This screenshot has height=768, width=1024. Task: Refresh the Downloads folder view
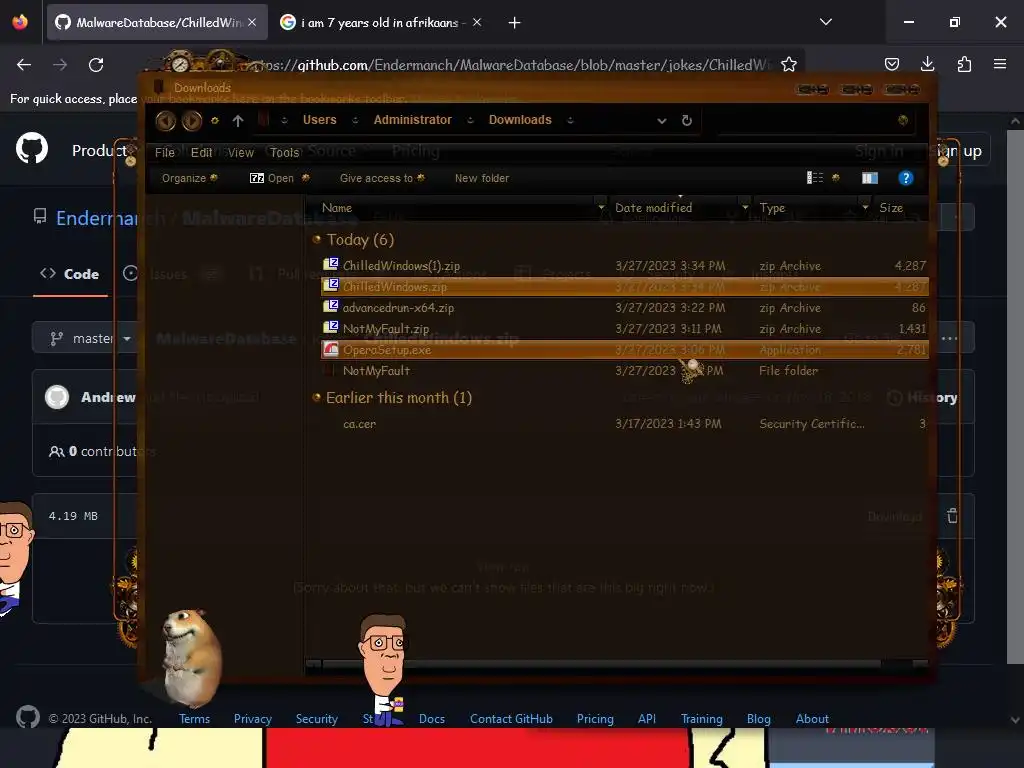coord(686,120)
